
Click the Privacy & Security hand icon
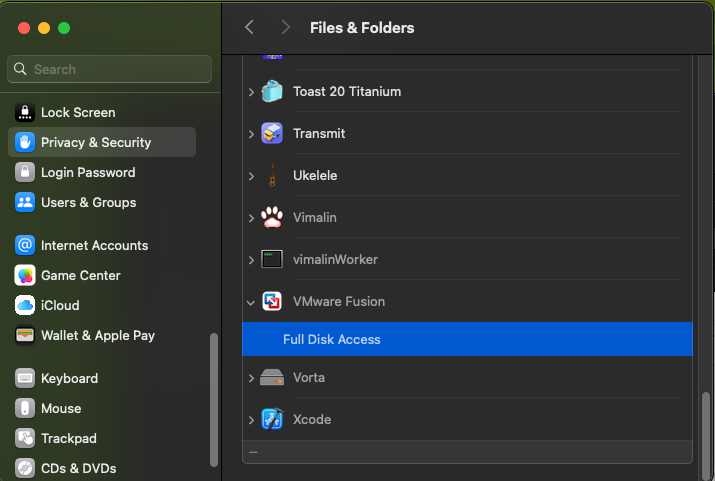pyautogui.click(x=25, y=142)
